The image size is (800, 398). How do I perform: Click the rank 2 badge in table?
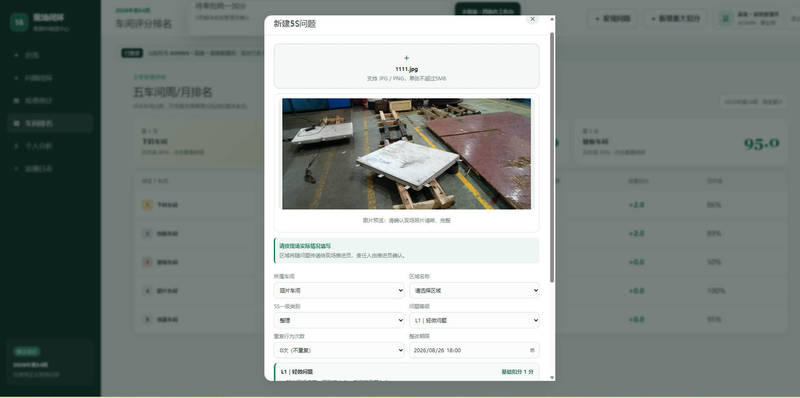tap(147, 233)
